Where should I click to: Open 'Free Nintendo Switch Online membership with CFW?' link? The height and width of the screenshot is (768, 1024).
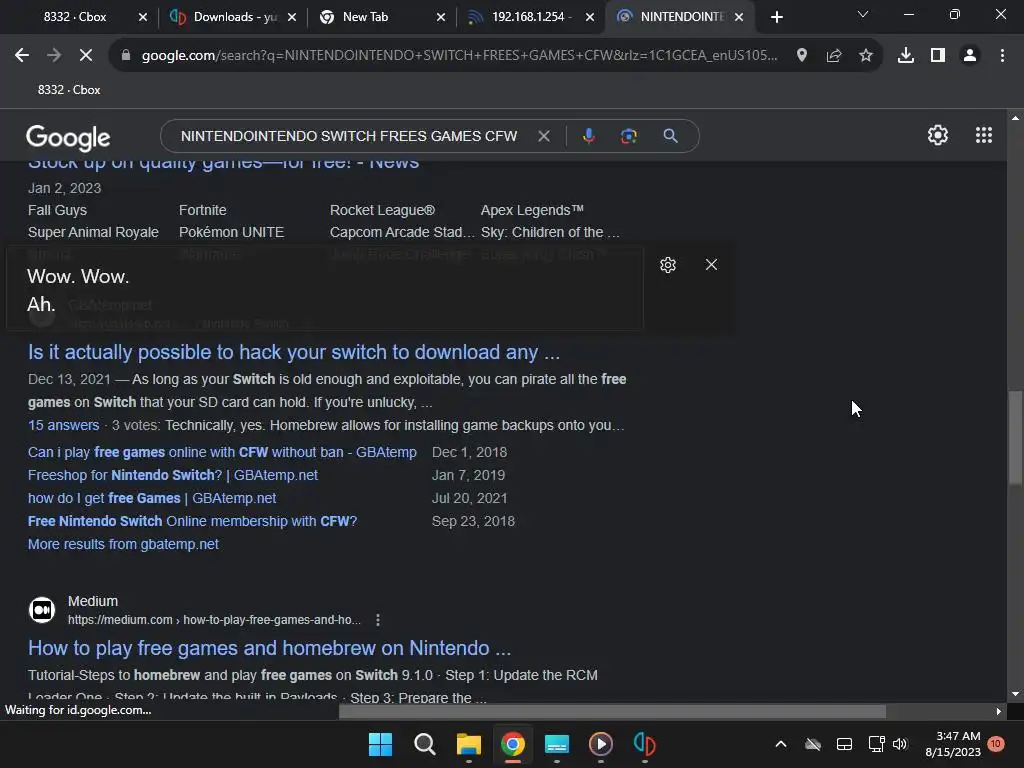[192, 521]
